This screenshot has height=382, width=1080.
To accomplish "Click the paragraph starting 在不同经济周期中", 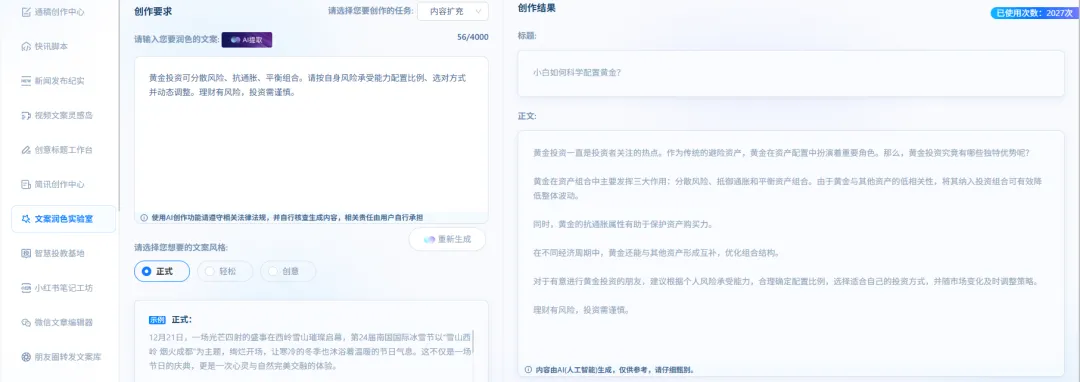I will pyautogui.click(x=656, y=253).
